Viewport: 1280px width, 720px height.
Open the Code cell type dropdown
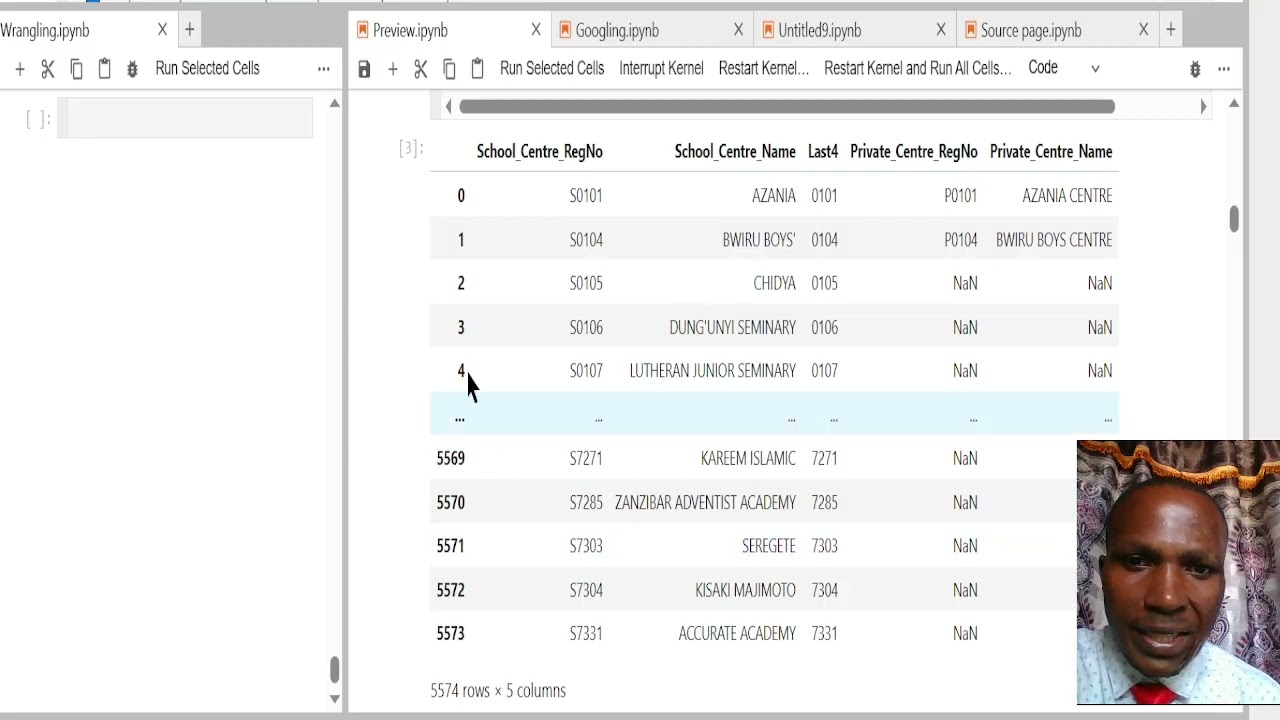point(1065,68)
